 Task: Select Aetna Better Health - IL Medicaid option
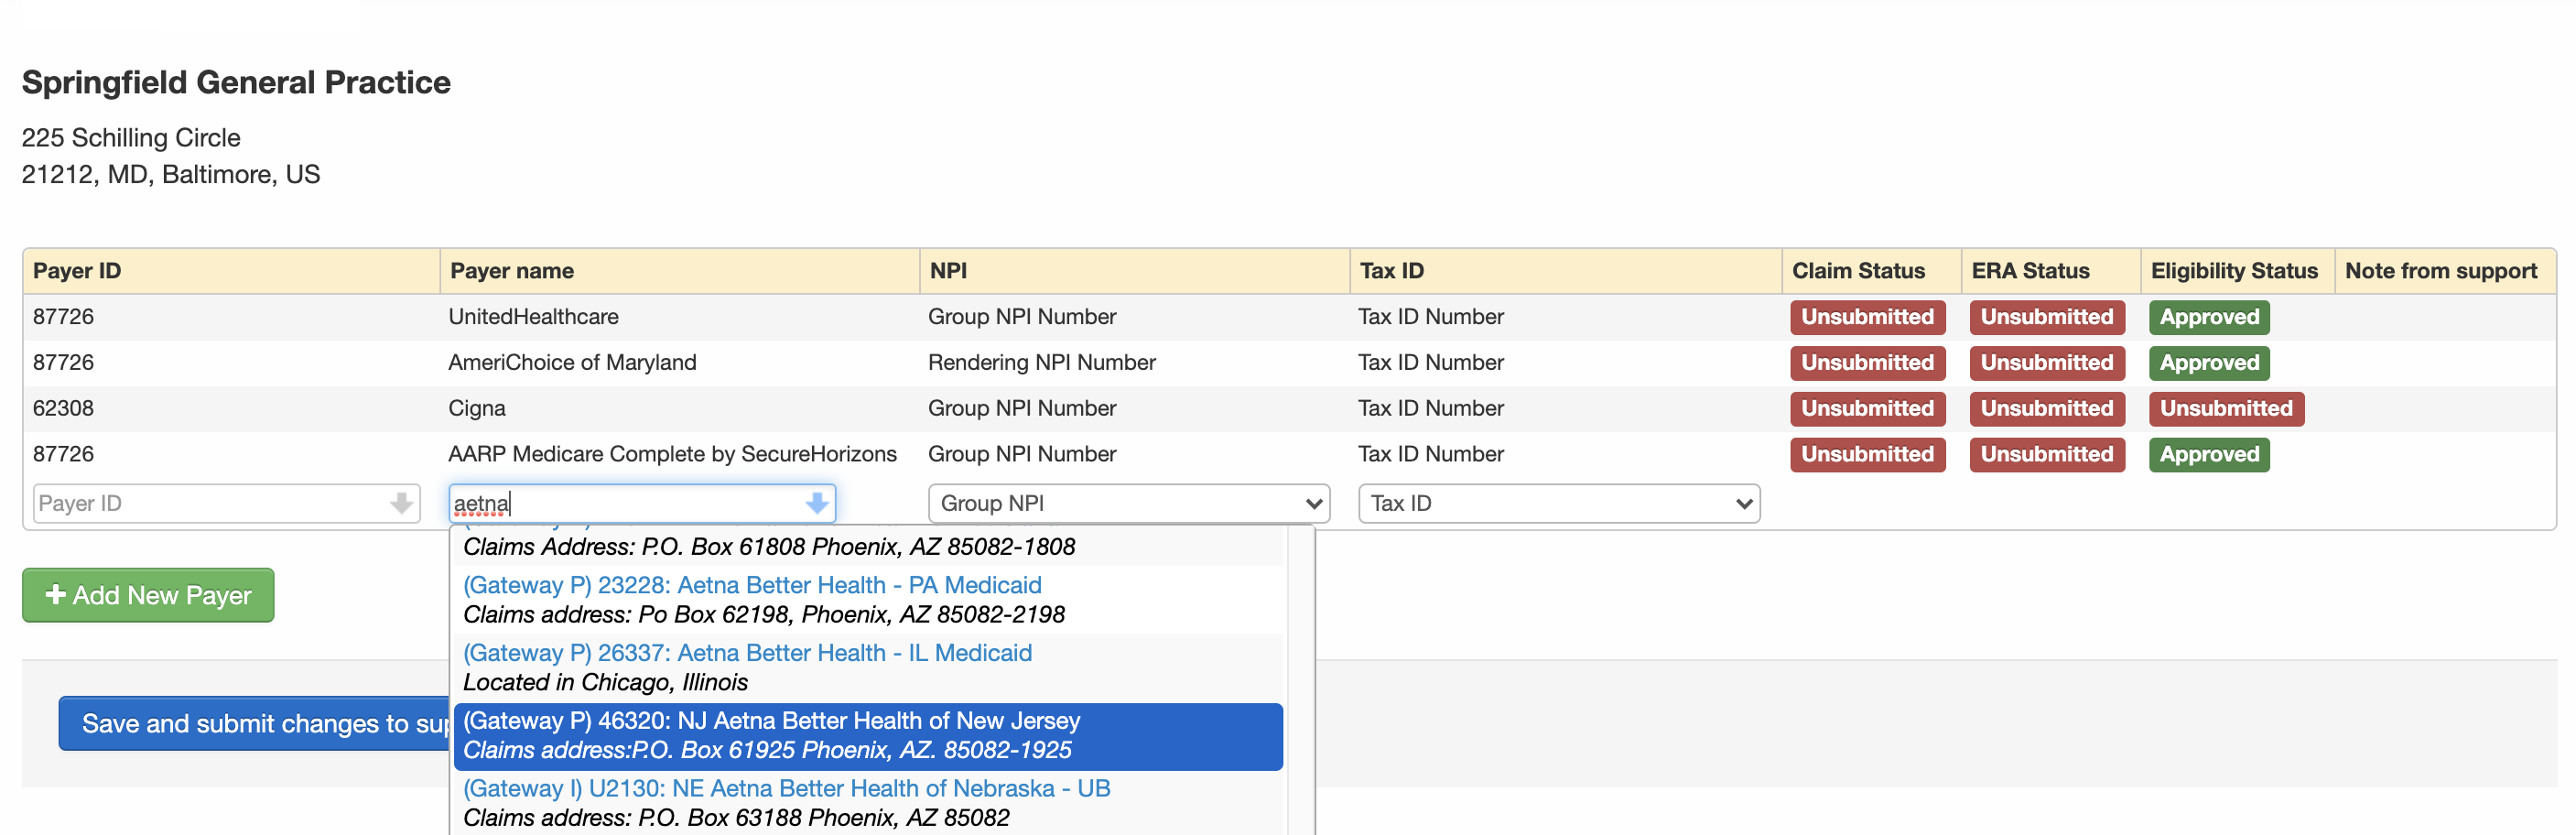pos(868,667)
